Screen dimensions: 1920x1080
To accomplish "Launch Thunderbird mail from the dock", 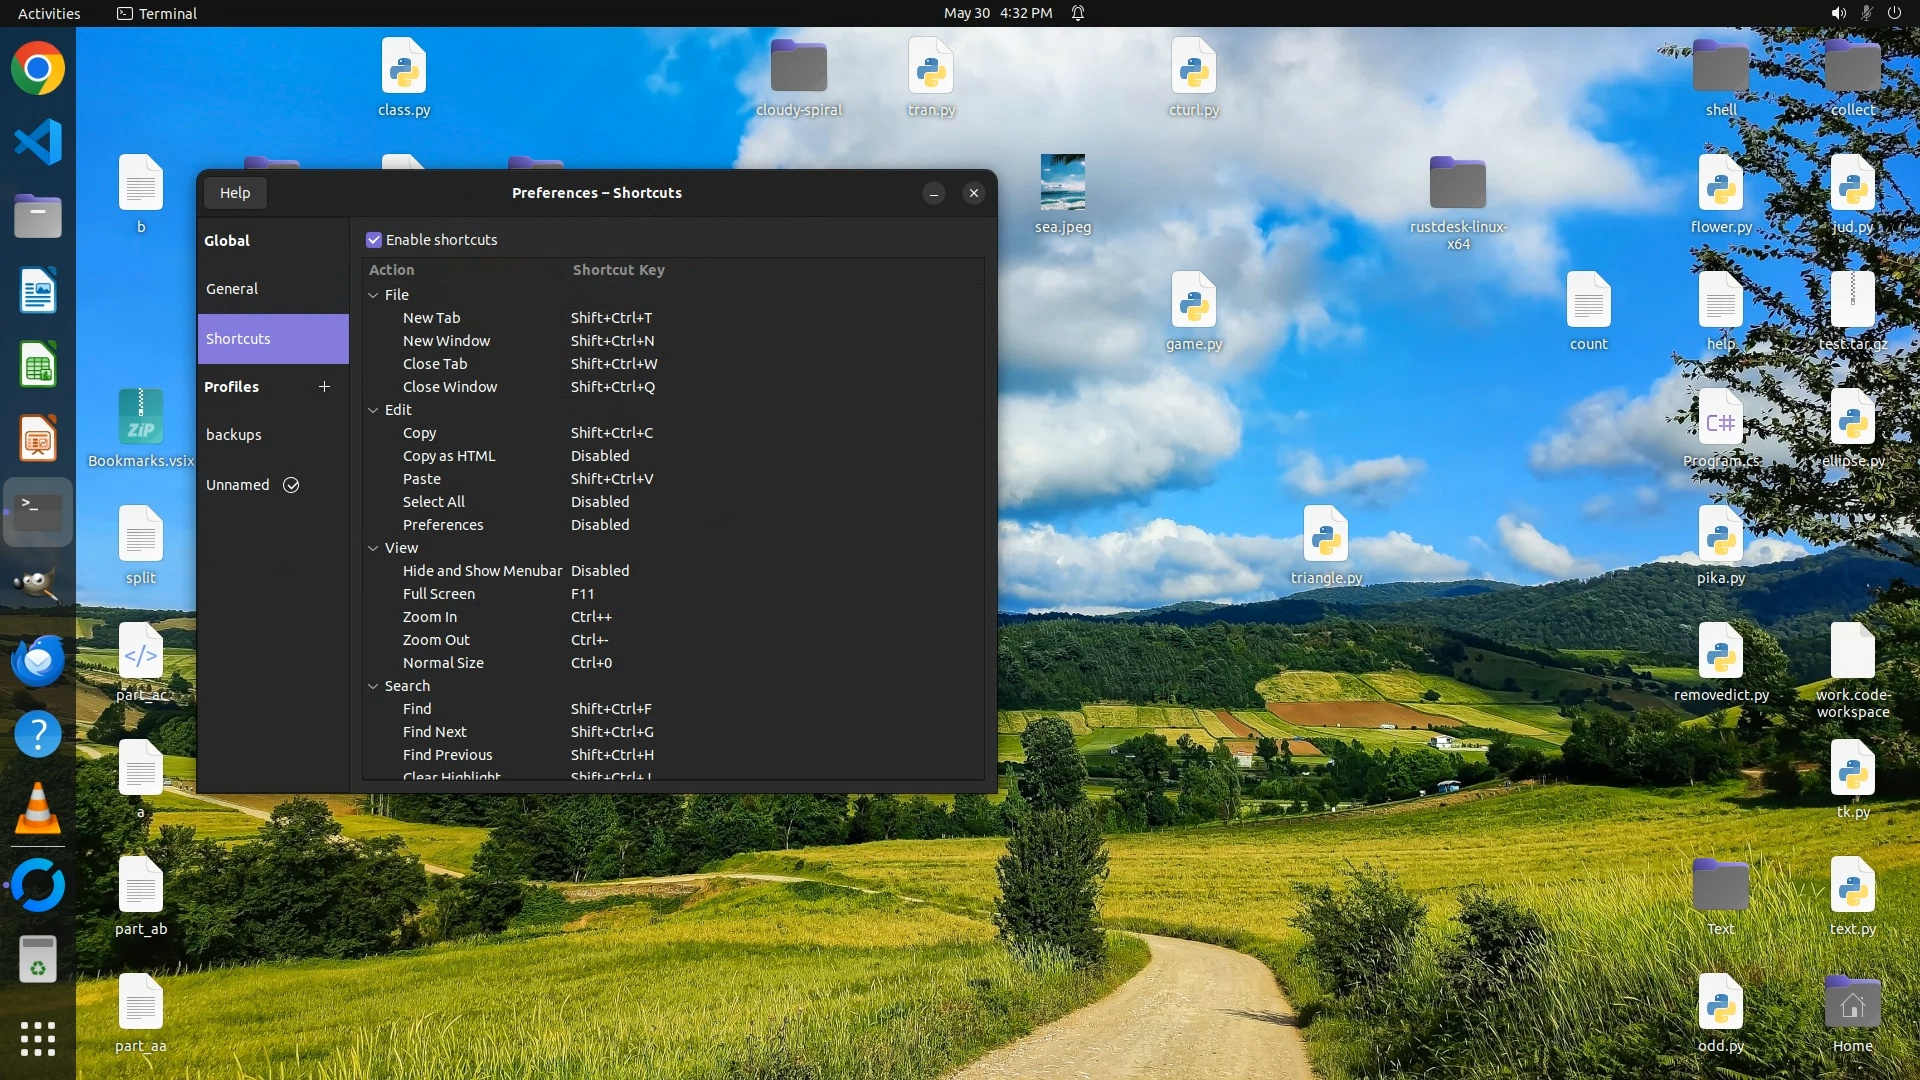I will [x=38, y=661].
